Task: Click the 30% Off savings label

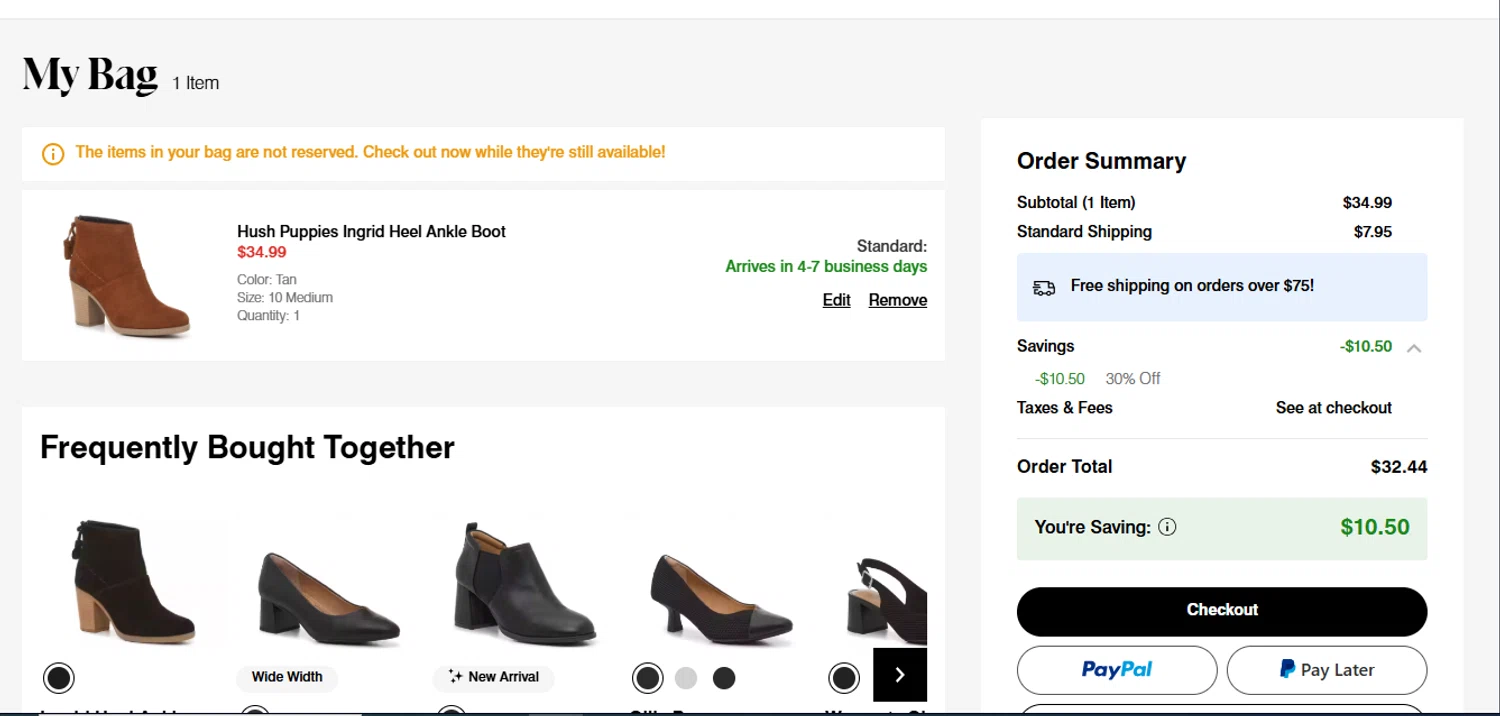Action: tap(1133, 379)
